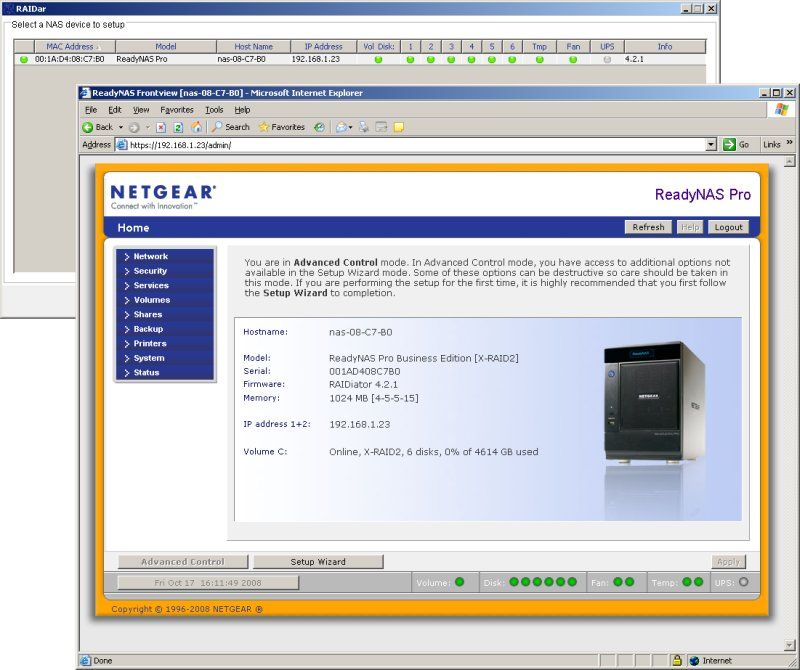Screen dimensions: 800x670
Task: Click the page scrollbar up arrow in IE
Action: coord(789,161)
